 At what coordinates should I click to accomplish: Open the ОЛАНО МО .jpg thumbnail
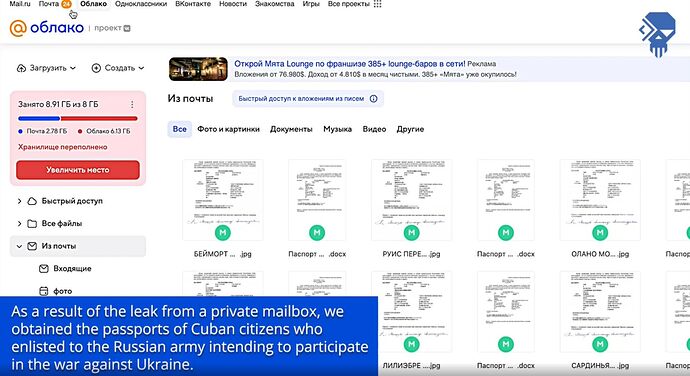point(600,200)
